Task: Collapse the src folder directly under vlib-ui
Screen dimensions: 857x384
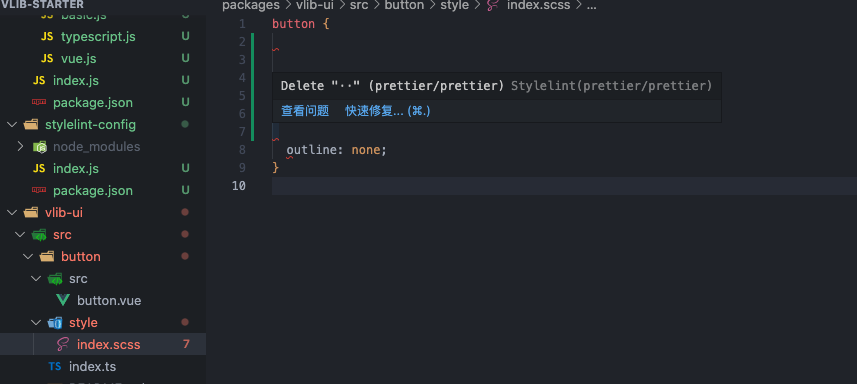Action: pos(20,234)
